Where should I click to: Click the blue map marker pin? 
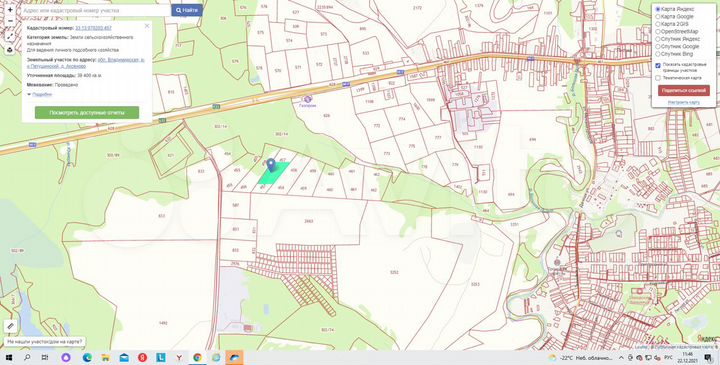point(271,165)
